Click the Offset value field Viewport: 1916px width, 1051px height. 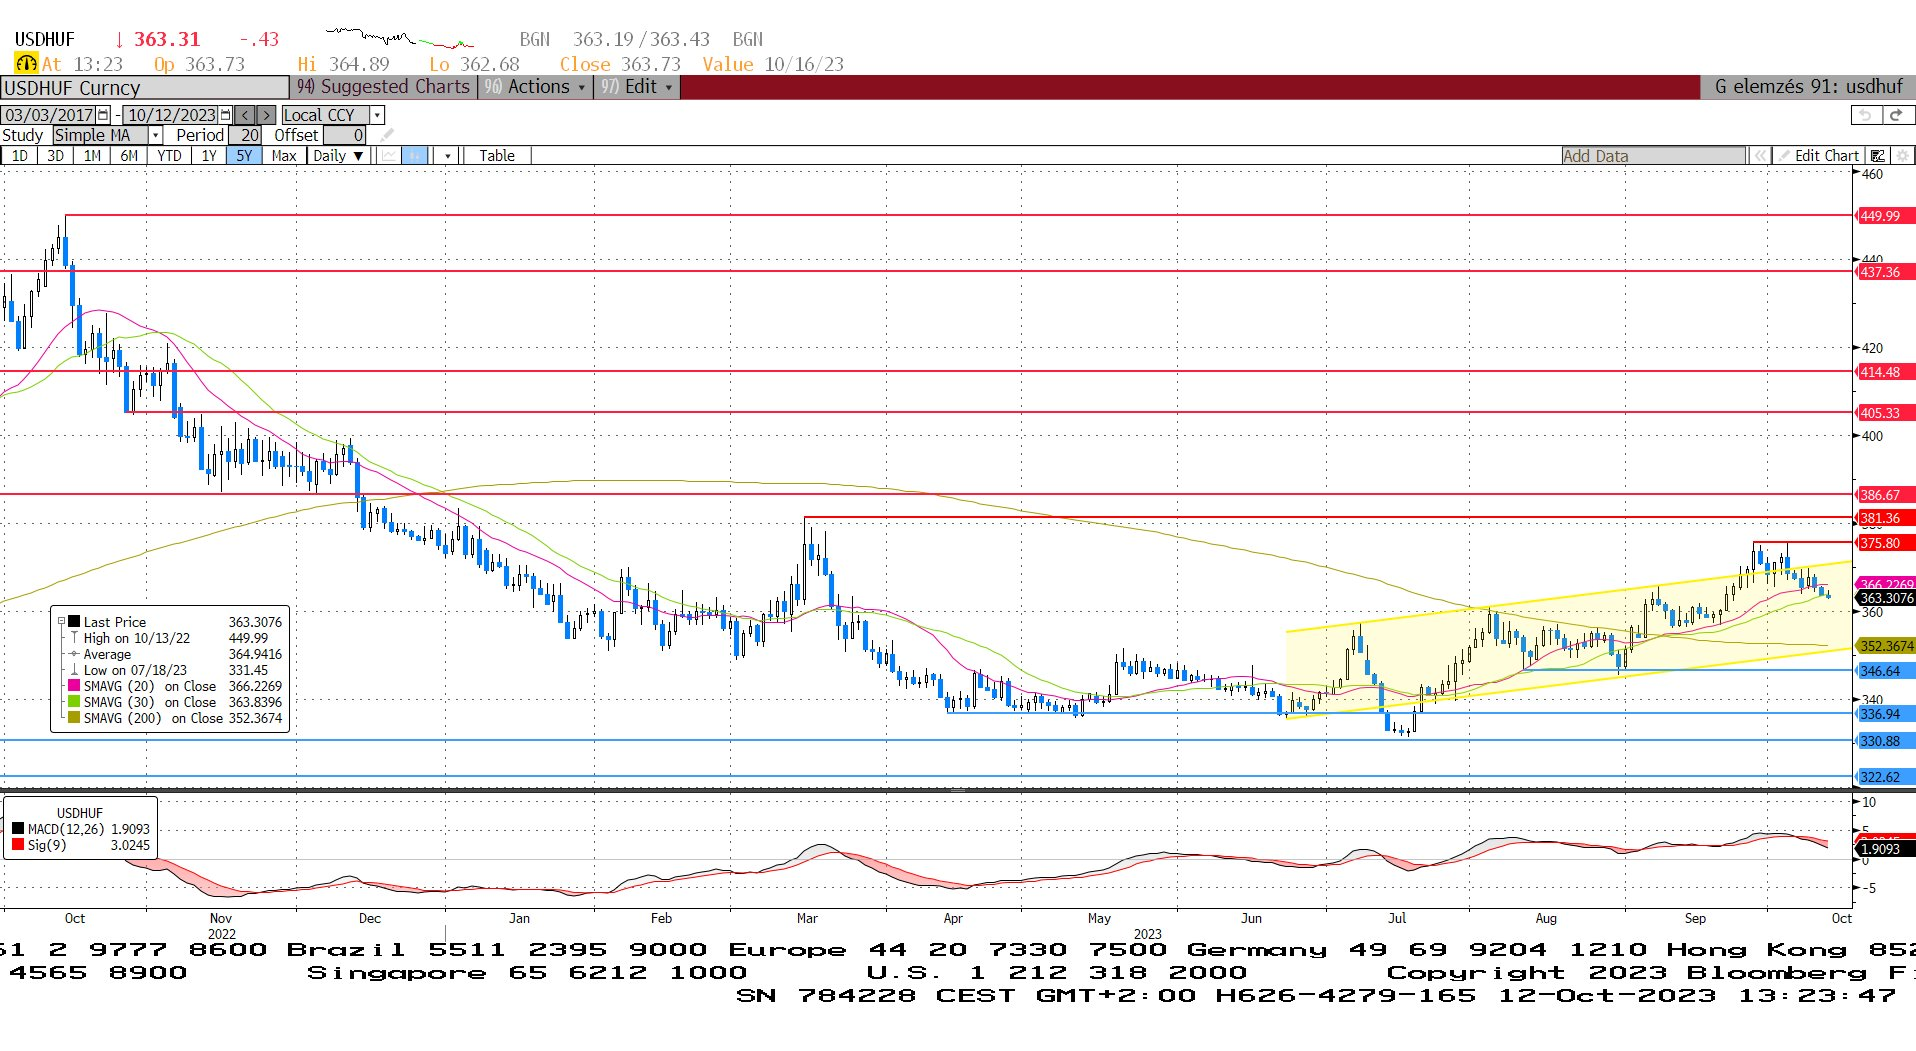(x=345, y=135)
